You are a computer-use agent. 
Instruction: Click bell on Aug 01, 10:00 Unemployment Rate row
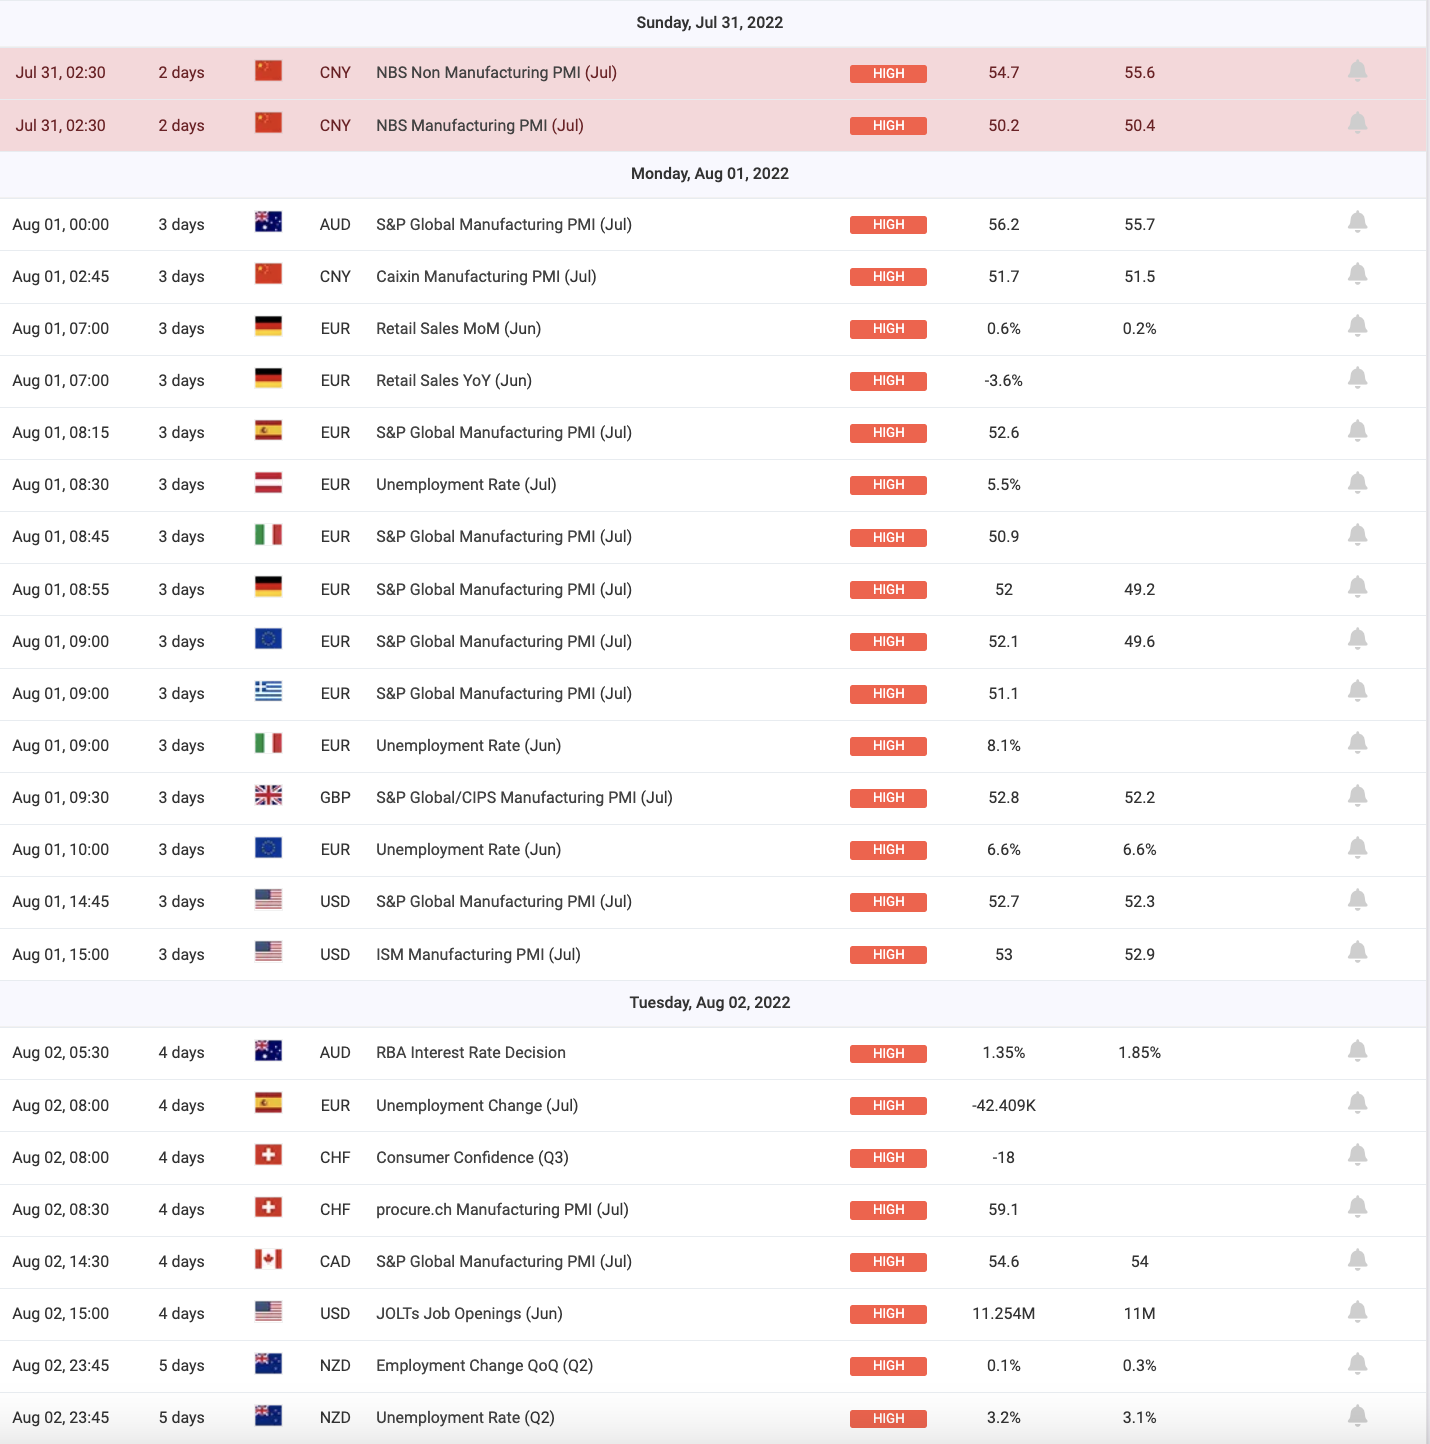(x=1357, y=848)
